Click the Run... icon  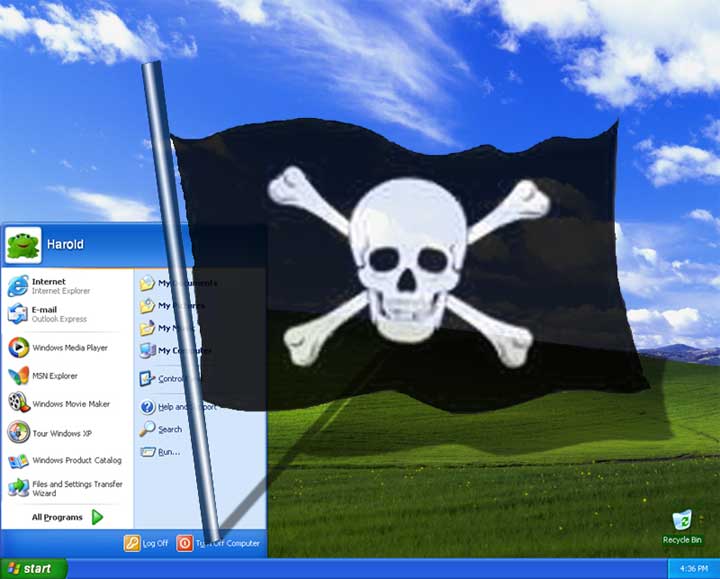click(x=148, y=452)
